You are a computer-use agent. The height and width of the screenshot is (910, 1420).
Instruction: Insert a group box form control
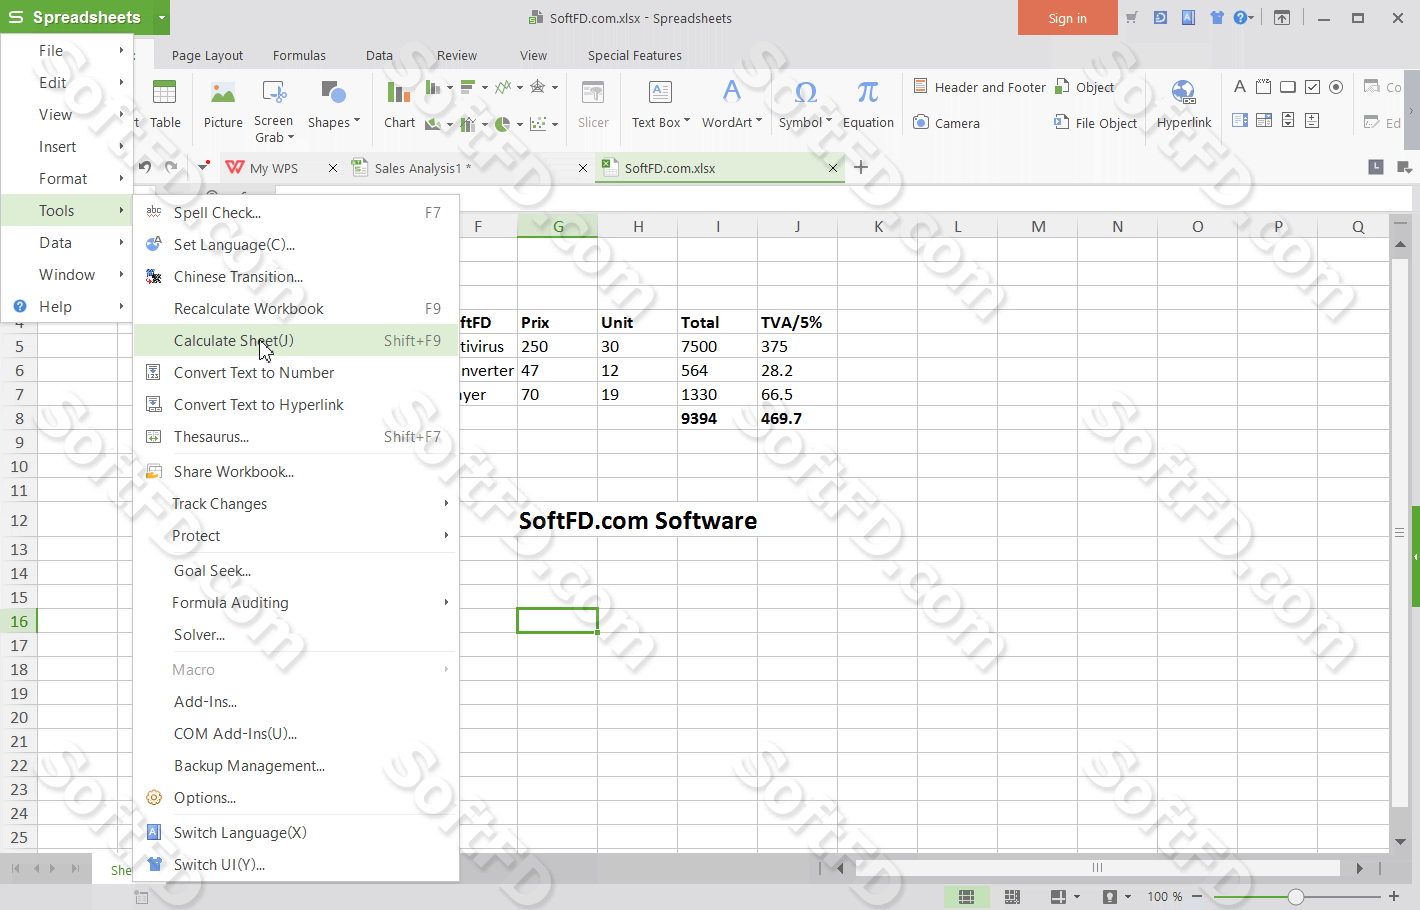click(x=1264, y=87)
